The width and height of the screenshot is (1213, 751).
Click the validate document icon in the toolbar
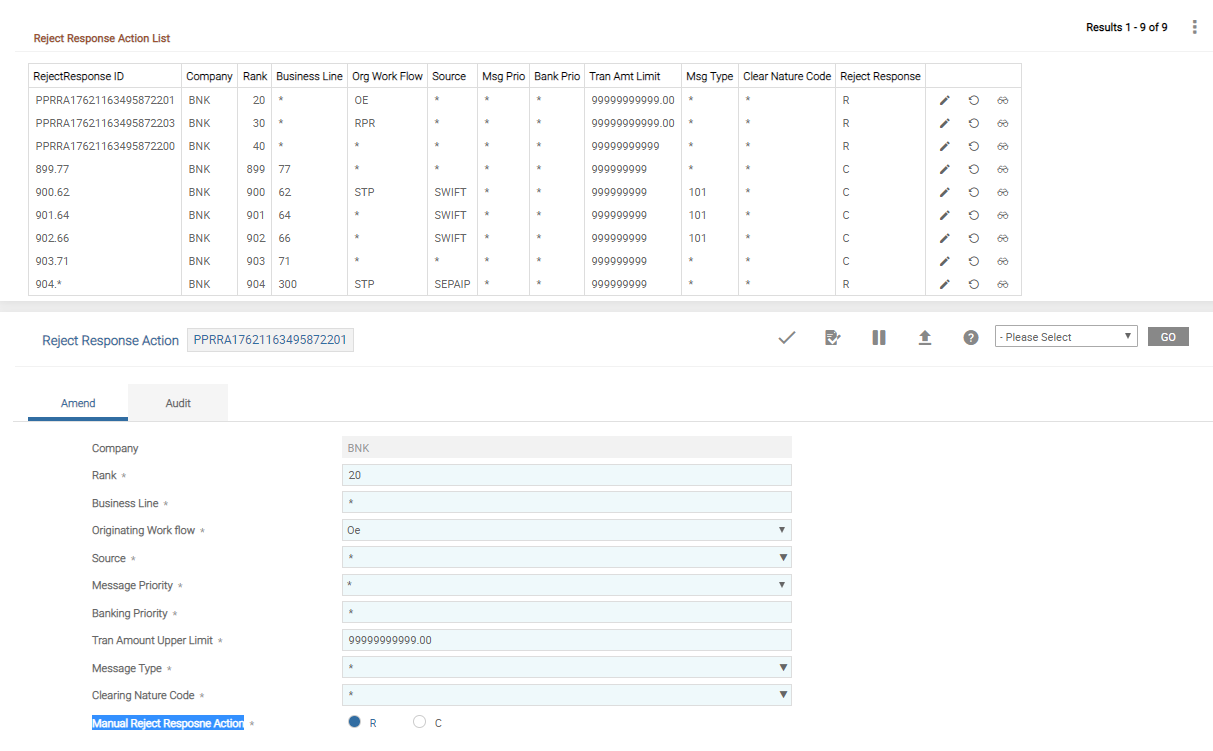tap(832, 338)
